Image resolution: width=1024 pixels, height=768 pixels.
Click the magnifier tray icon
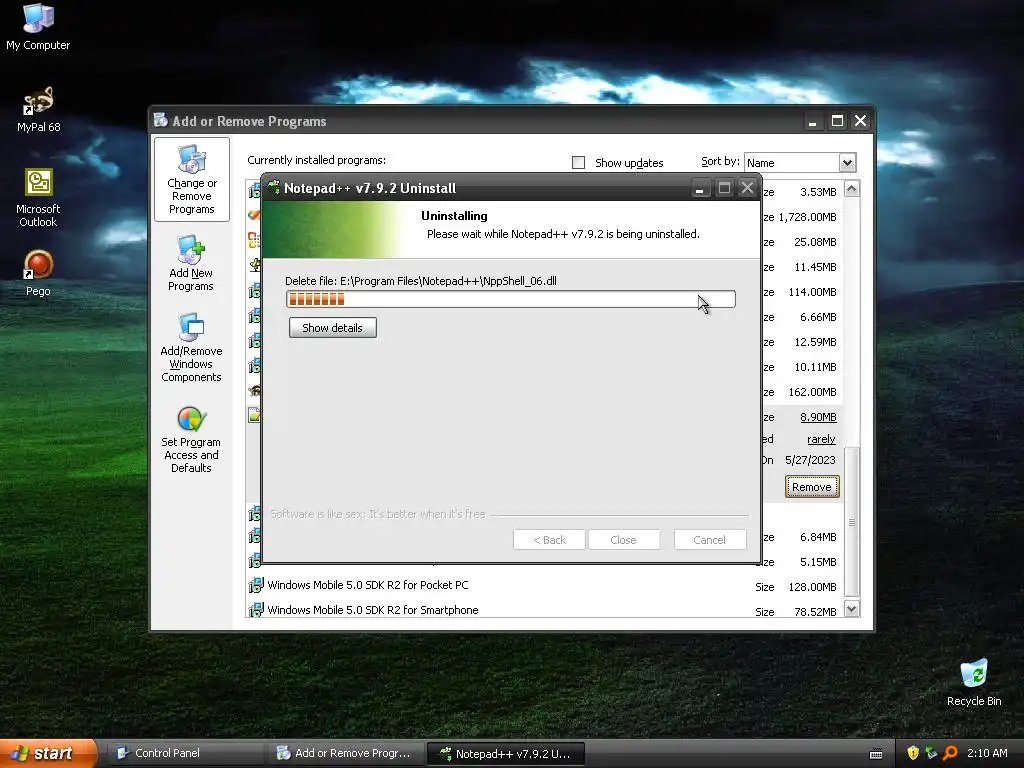click(950, 753)
